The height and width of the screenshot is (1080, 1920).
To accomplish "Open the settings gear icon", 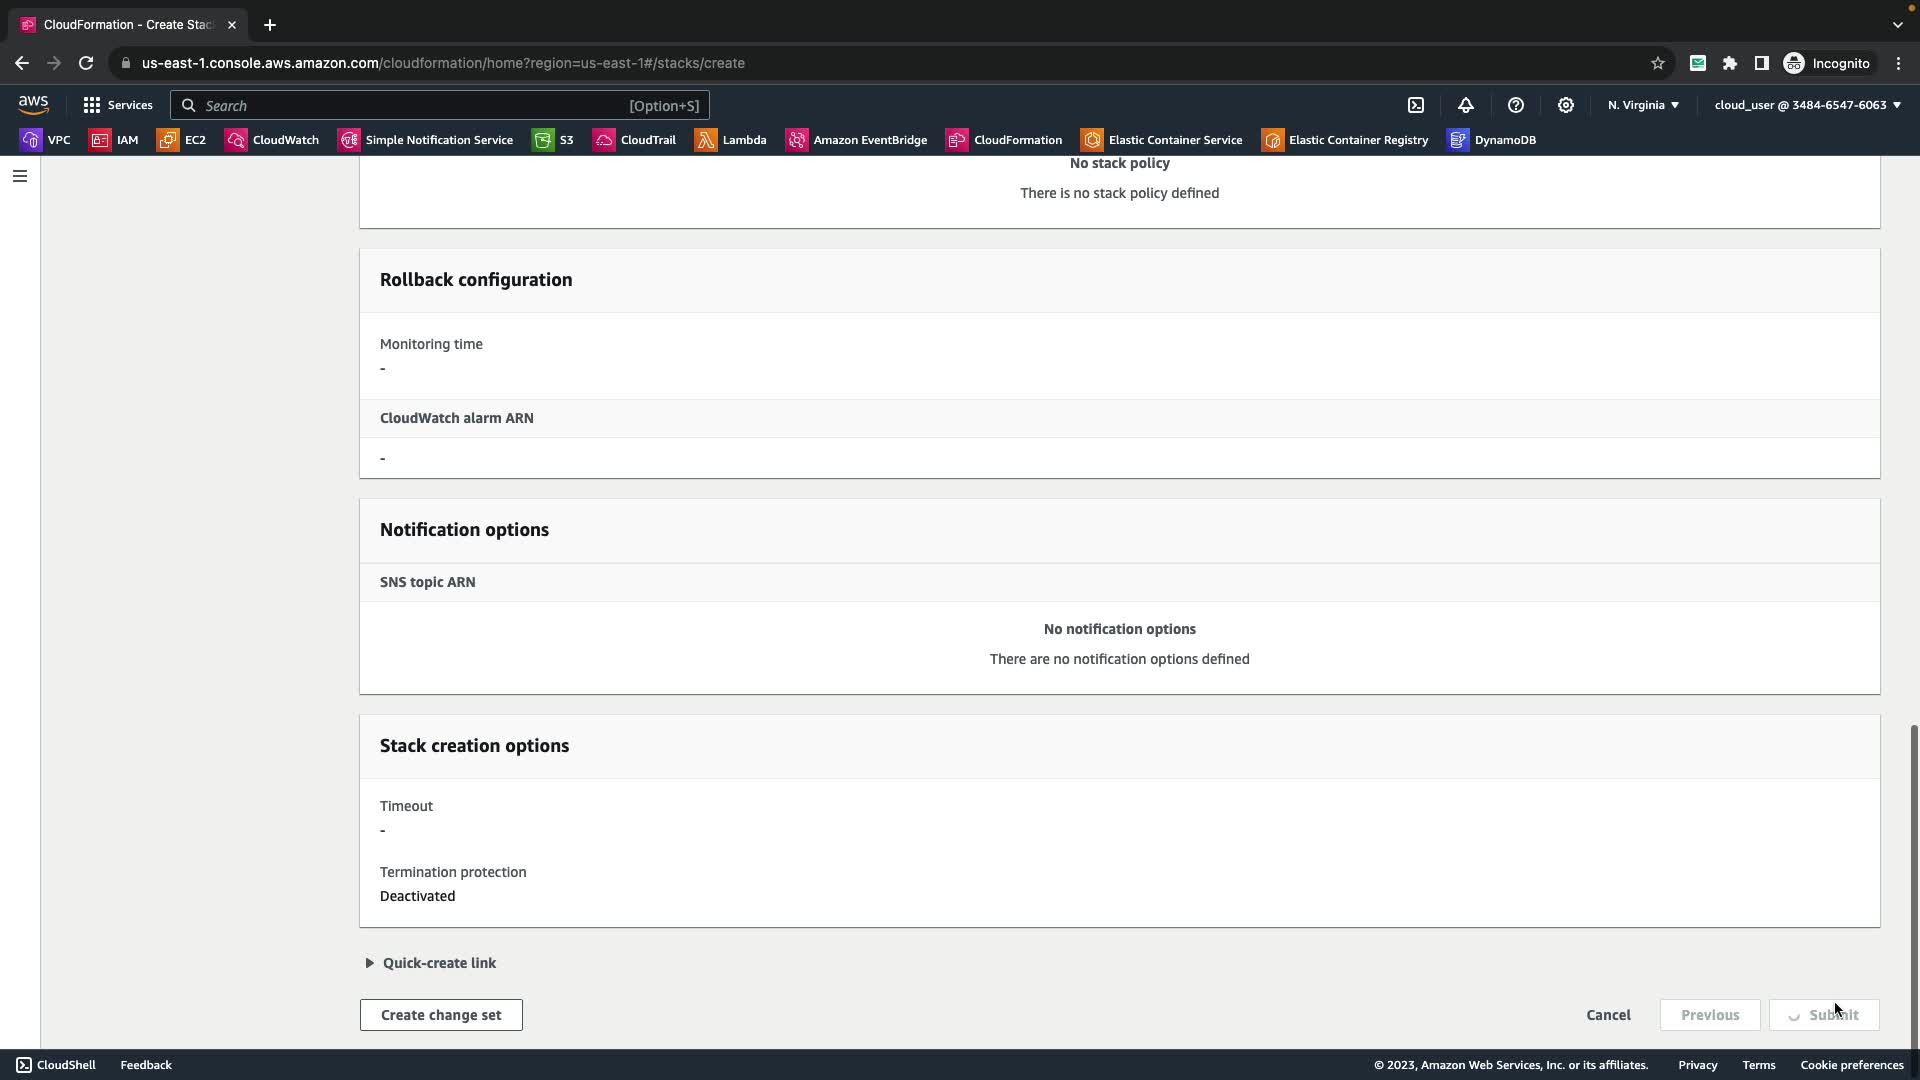I will tap(1566, 105).
